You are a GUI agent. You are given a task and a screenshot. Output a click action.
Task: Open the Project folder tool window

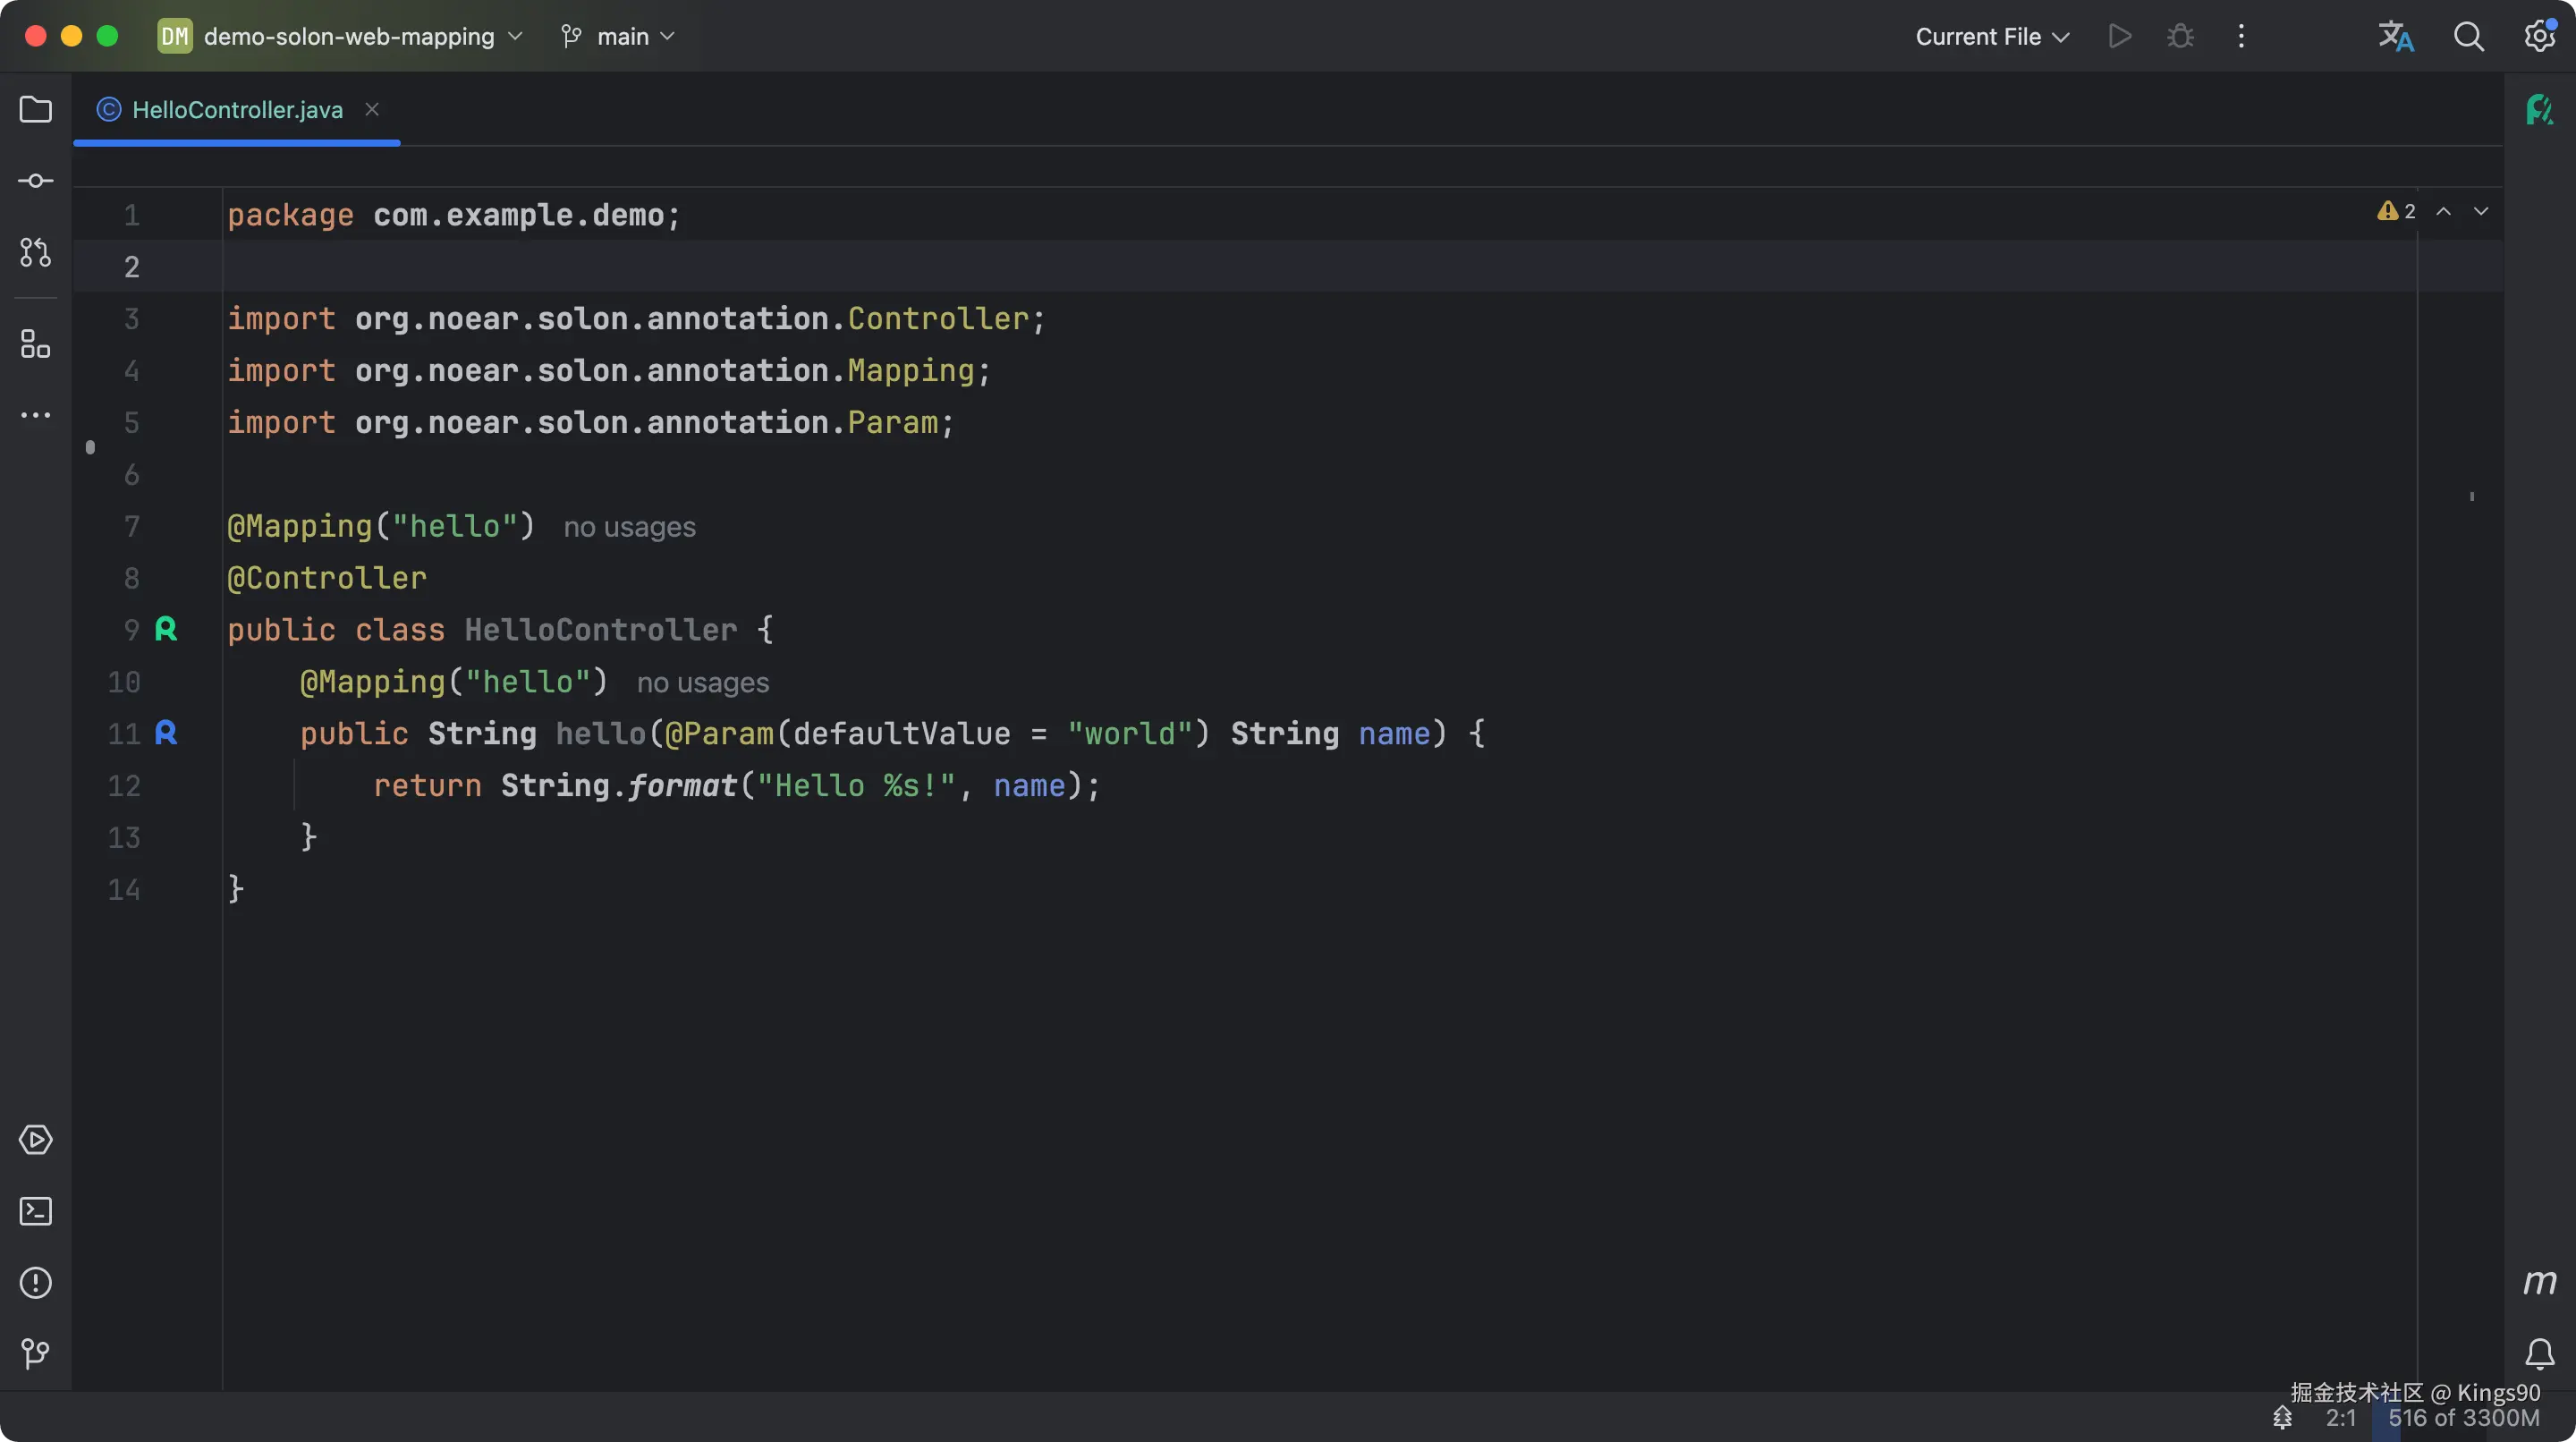coord(36,109)
